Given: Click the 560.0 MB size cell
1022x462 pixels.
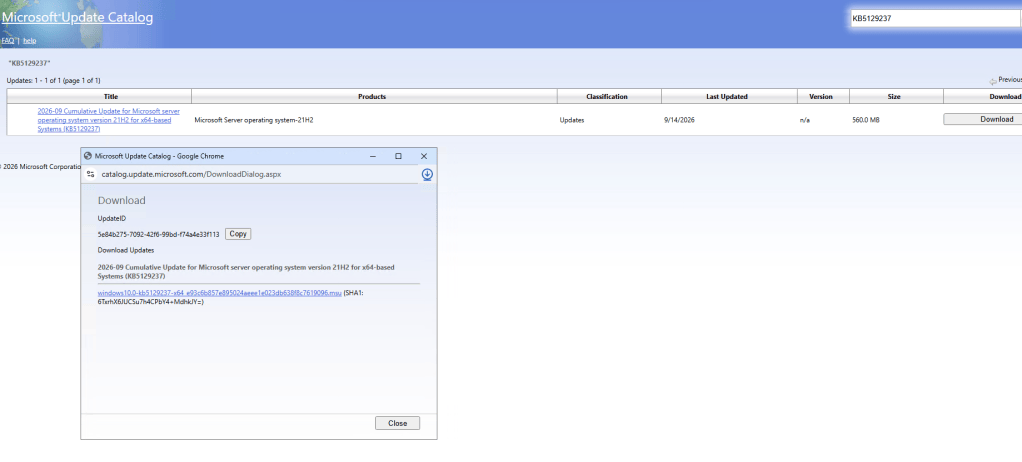Looking at the screenshot, I should [866, 120].
